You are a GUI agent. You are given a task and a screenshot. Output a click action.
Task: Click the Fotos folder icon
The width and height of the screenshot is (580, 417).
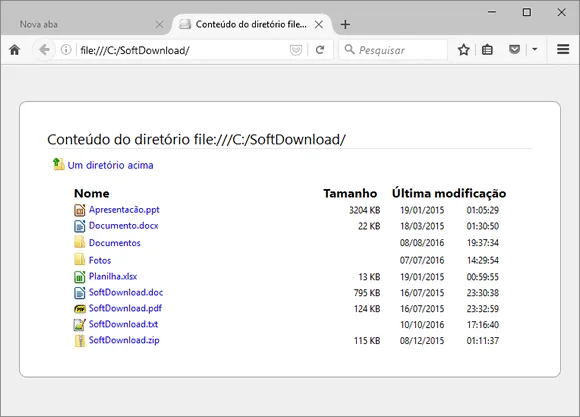80,259
